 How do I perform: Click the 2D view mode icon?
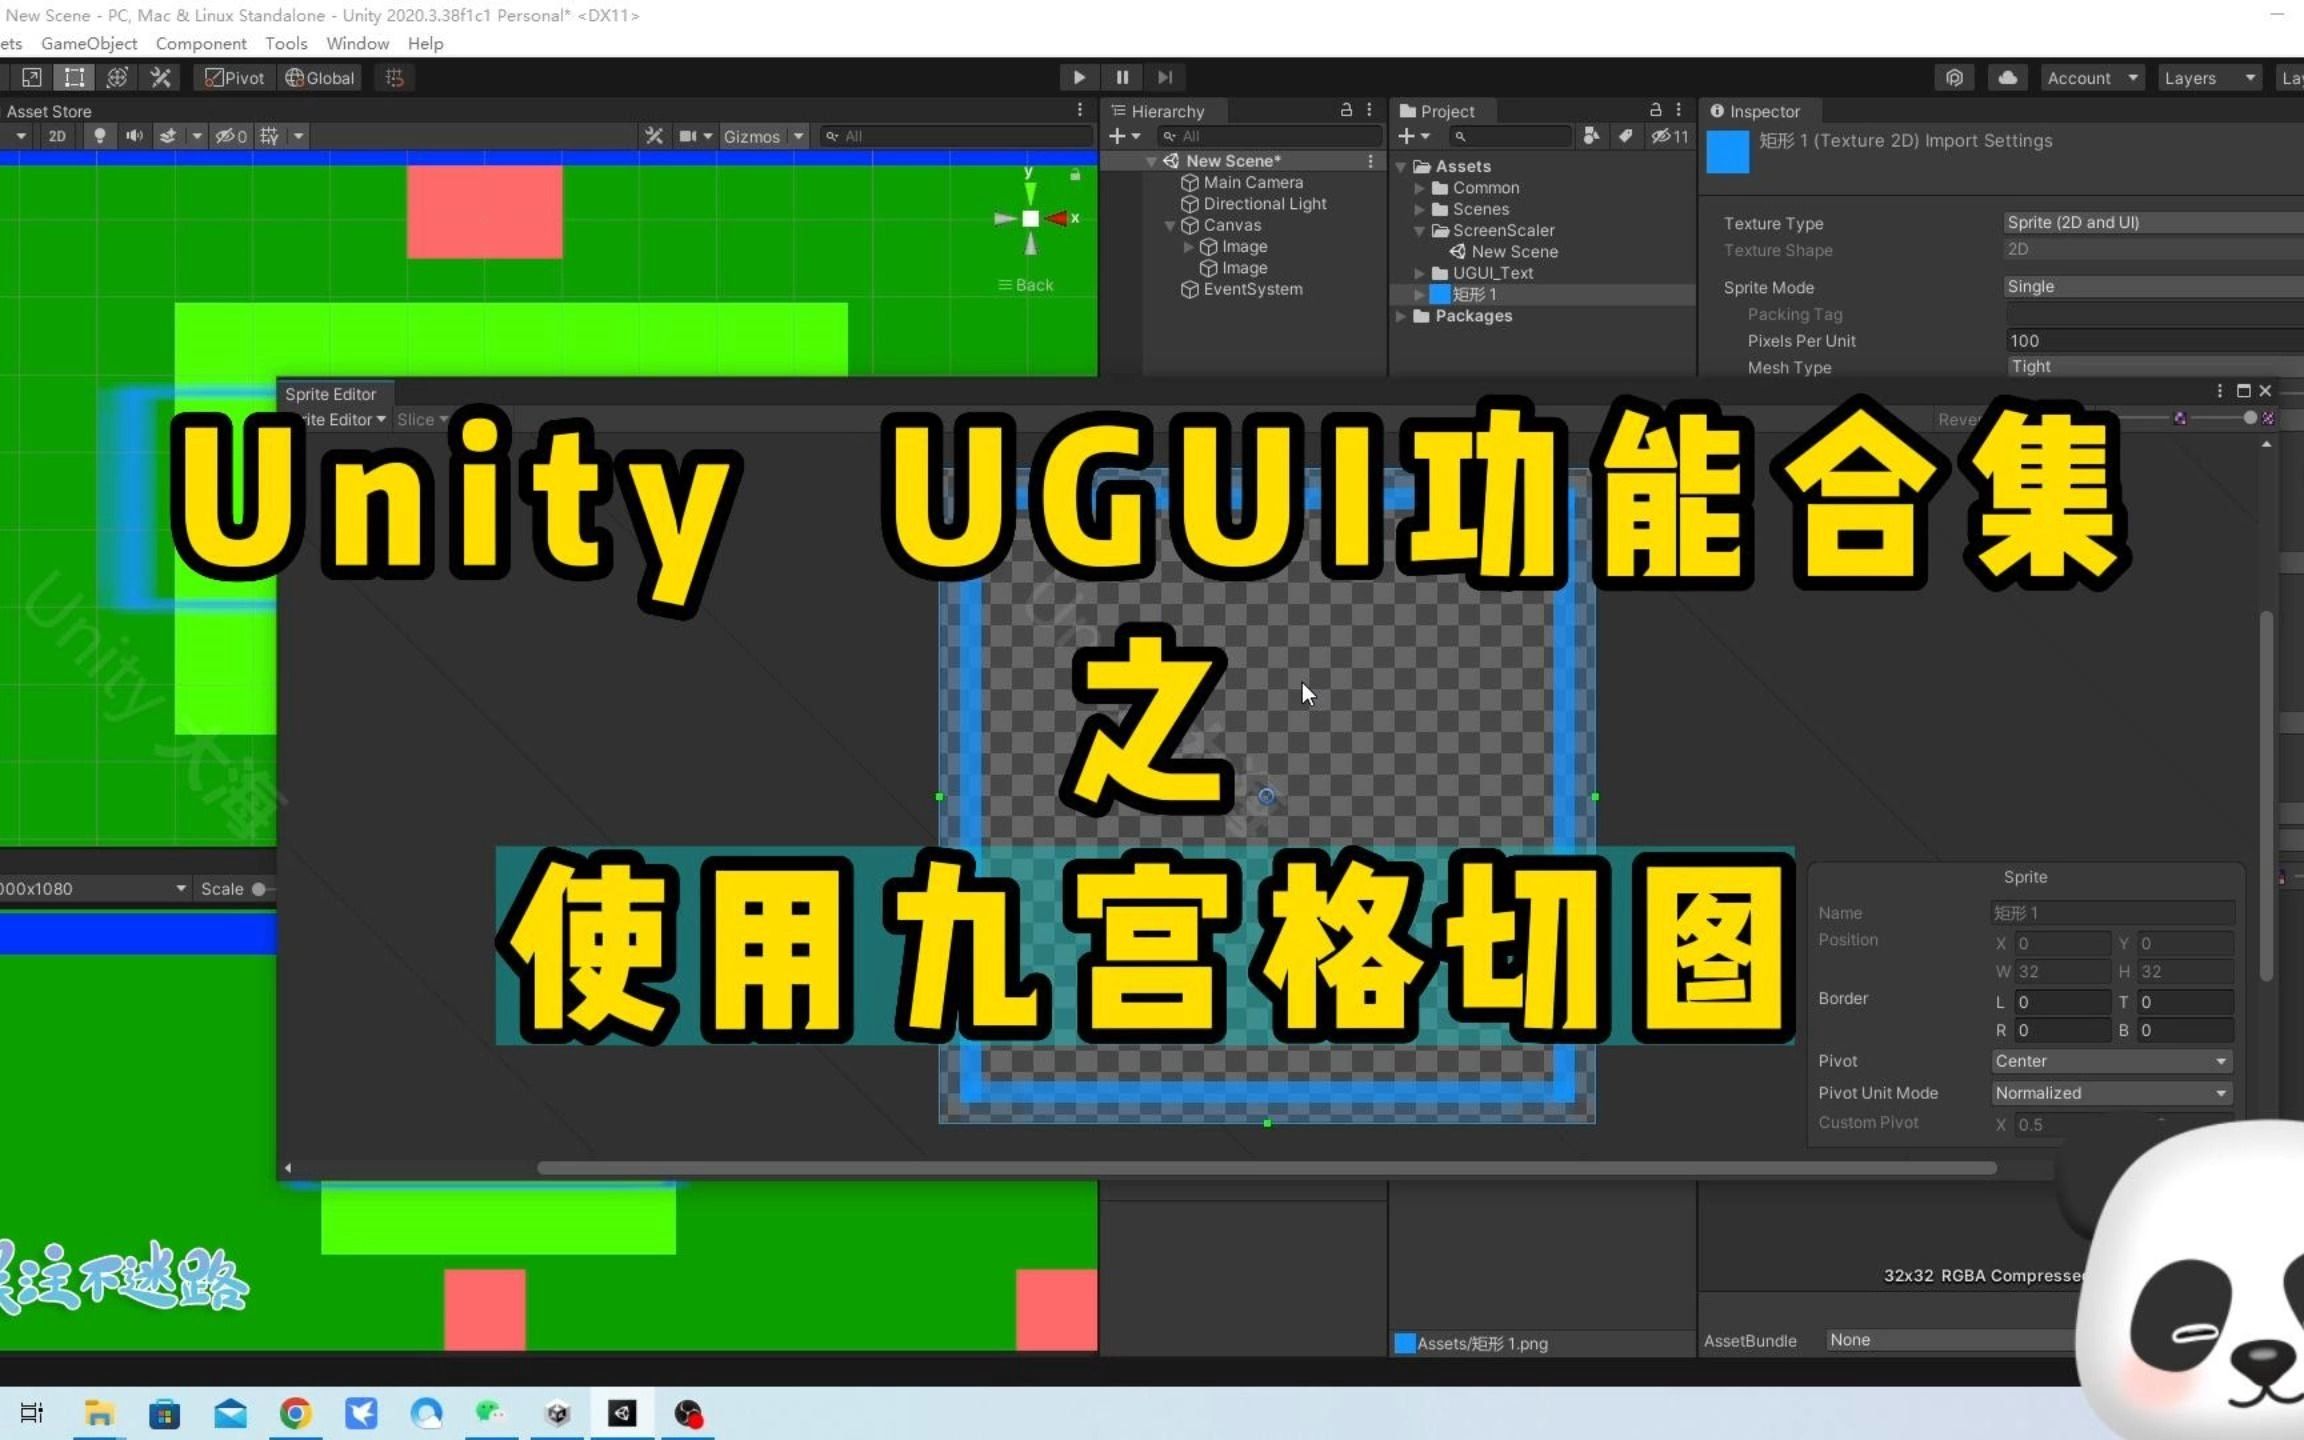pos(56,136)
